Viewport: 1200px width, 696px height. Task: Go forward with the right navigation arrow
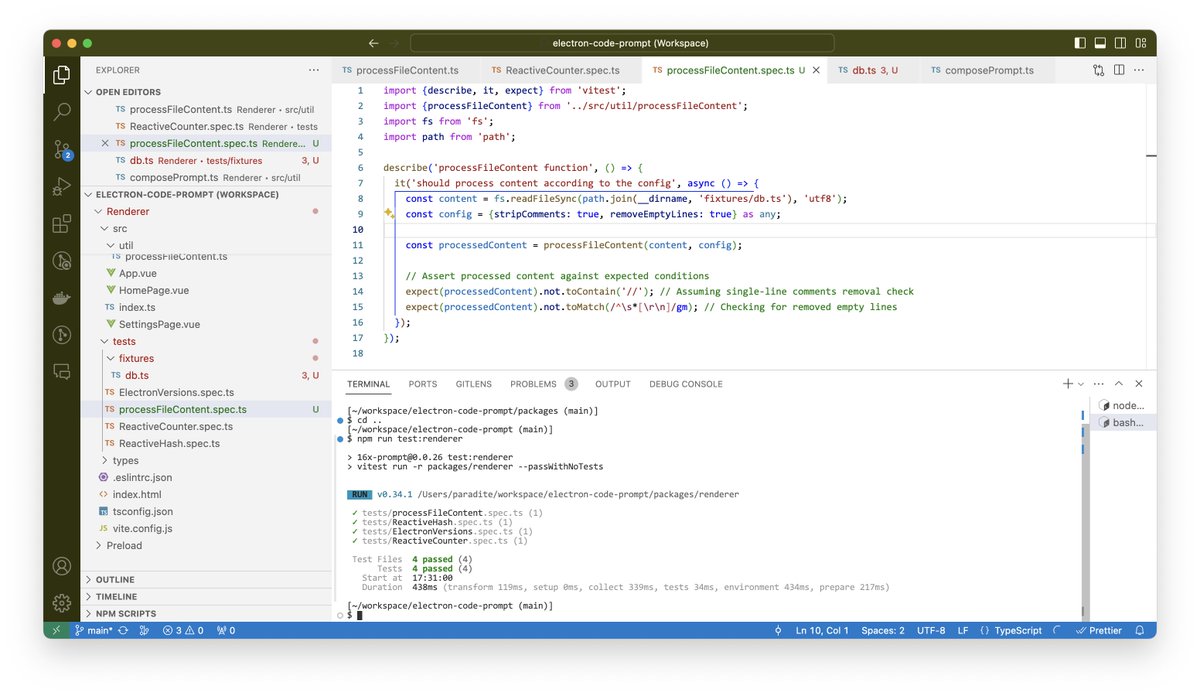click(395, 44)
